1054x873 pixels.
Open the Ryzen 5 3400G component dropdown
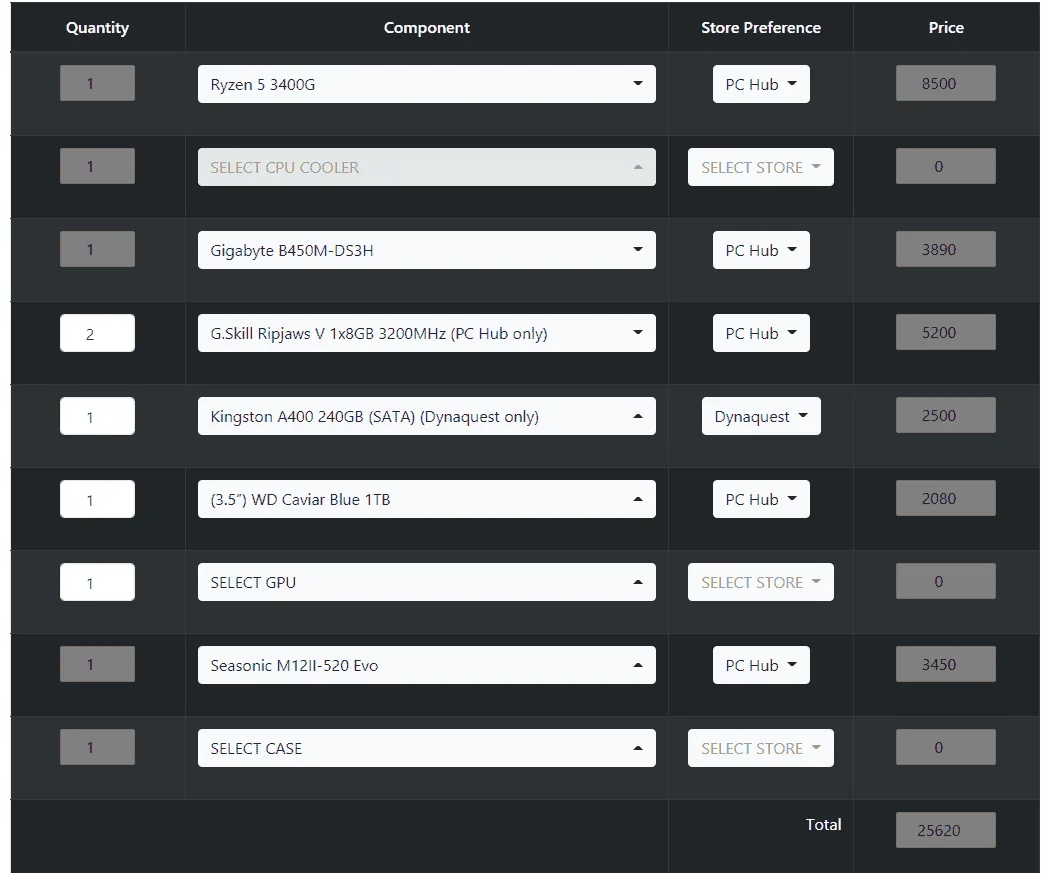[426, 84]
